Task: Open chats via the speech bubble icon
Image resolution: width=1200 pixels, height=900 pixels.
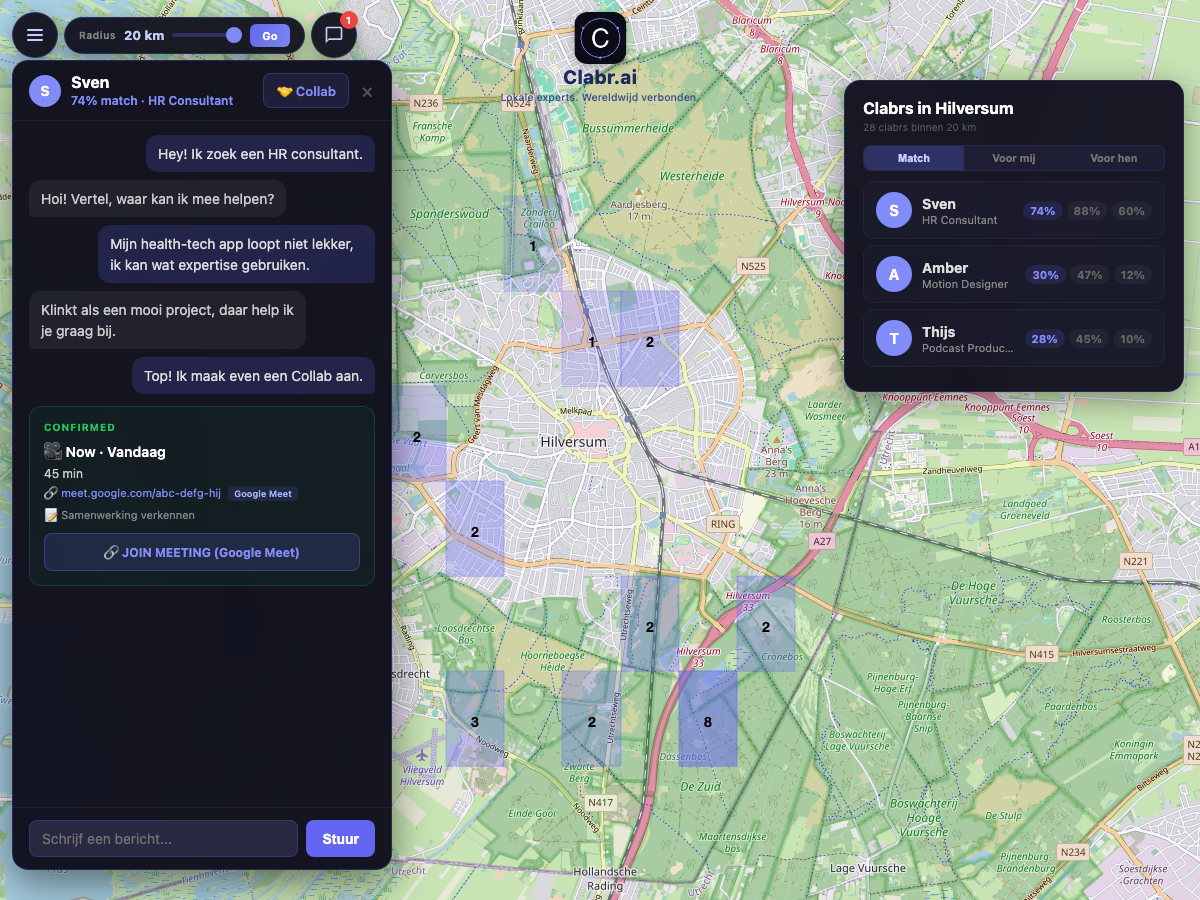Action: pos(334,35)
